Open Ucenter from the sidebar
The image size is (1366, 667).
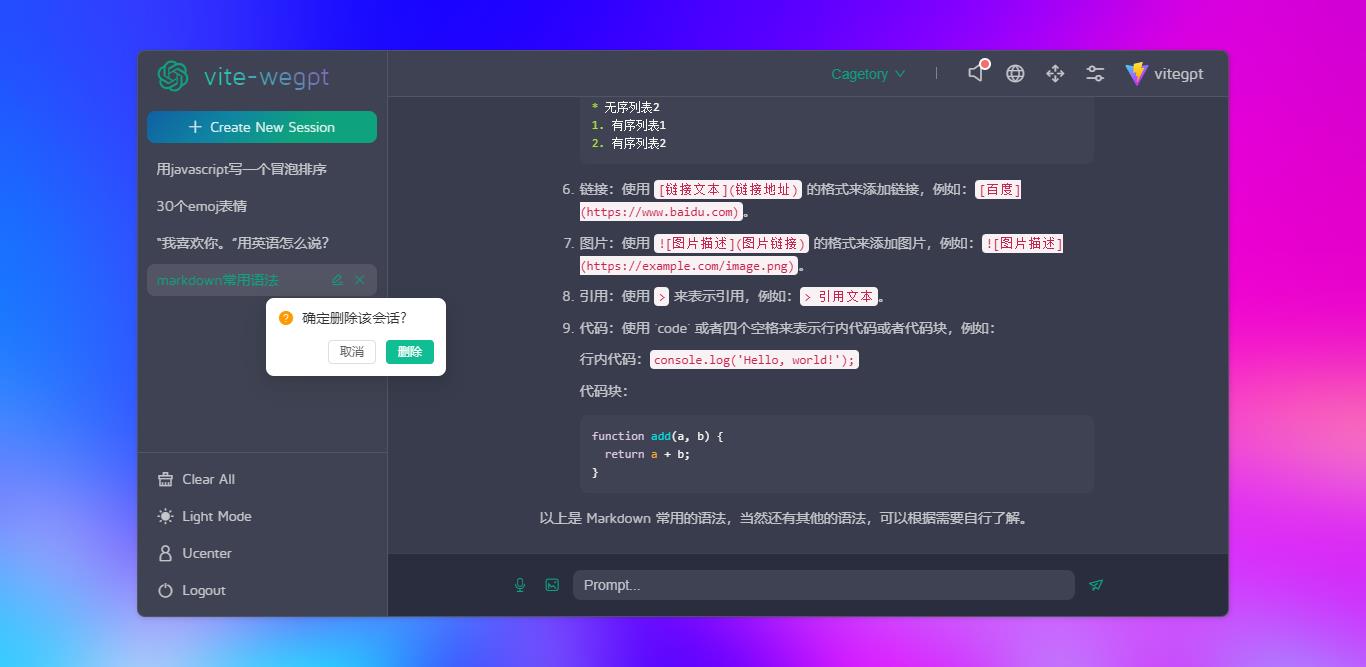pyautogui.click(x=206, y=553)
